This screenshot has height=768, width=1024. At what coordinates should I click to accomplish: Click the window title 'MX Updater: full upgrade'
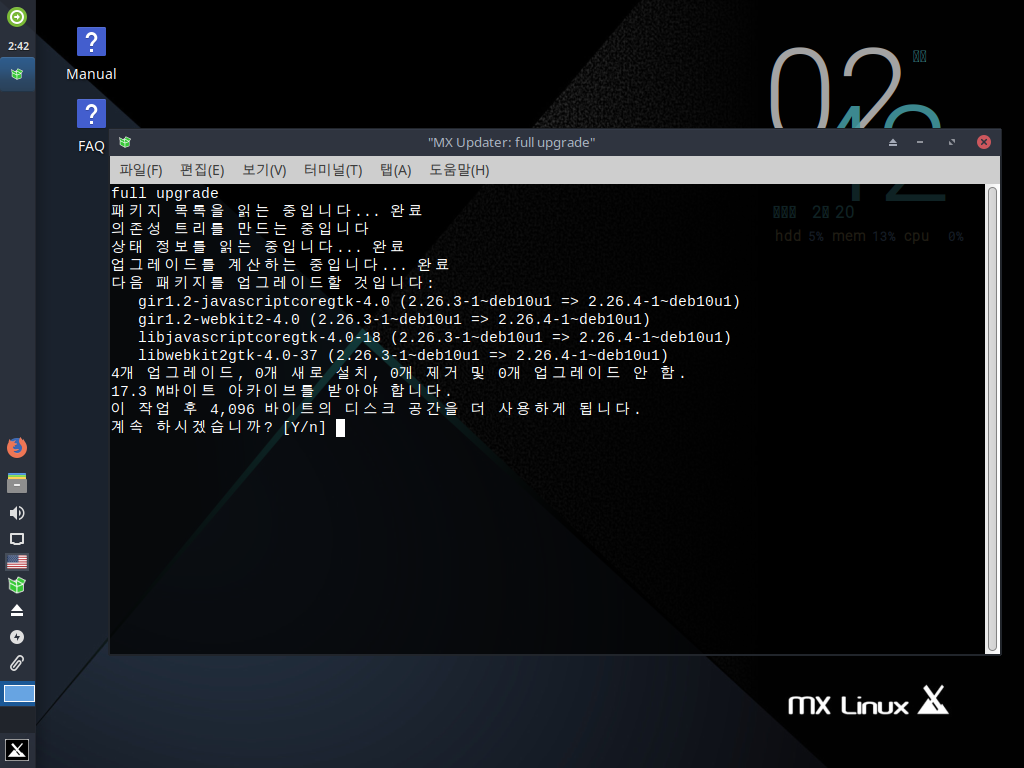coord(511,142)
